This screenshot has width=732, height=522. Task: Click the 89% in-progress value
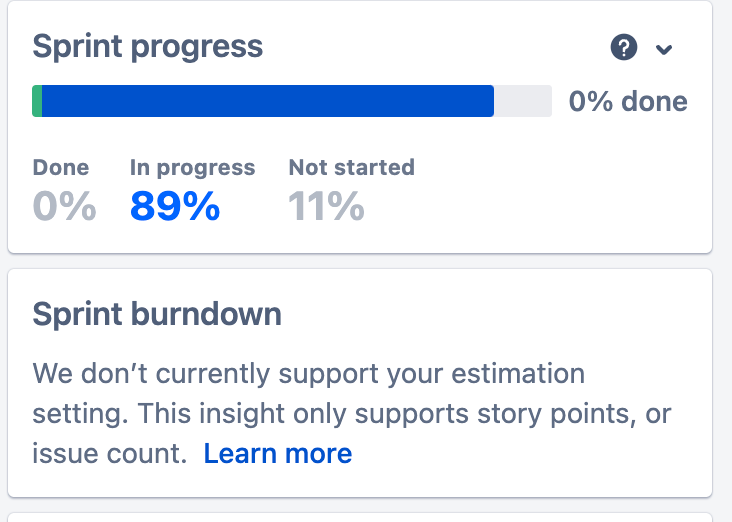point(175,206)
